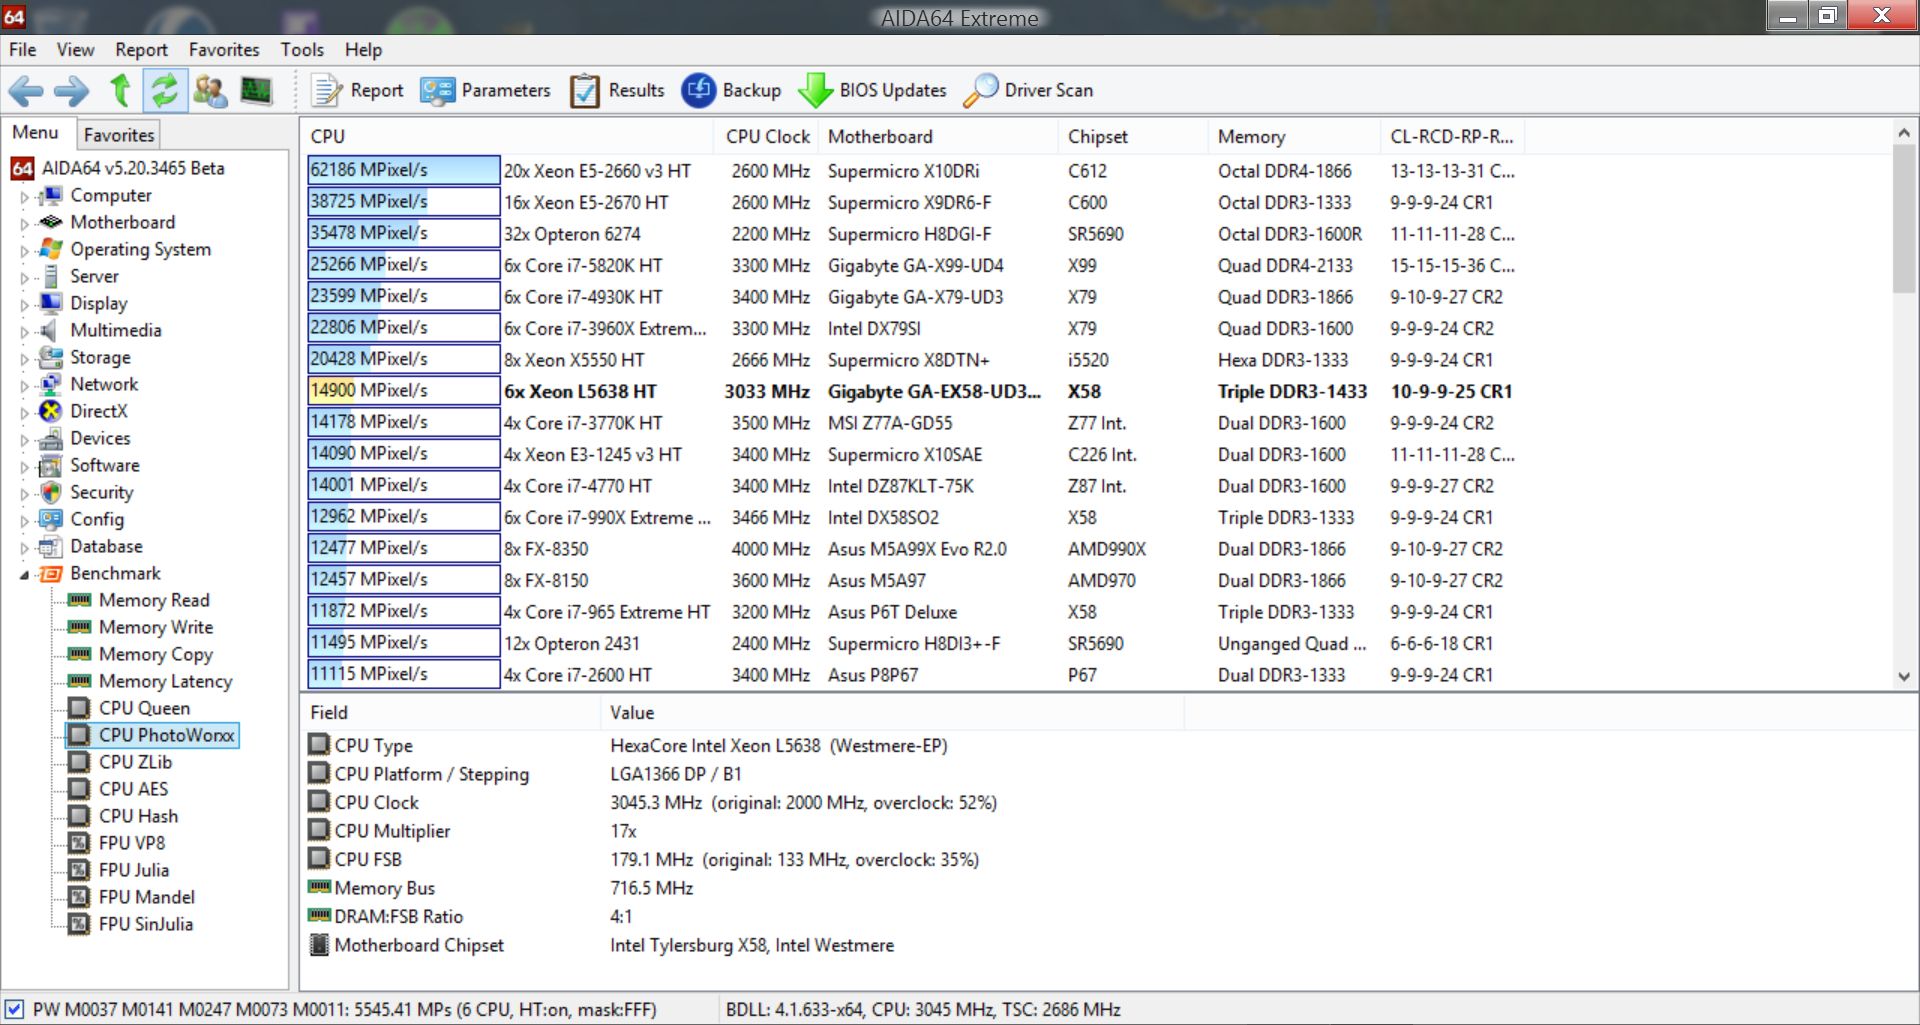Expand the Computer tree node
The image size is (1920, 1025).
[25, 197]
